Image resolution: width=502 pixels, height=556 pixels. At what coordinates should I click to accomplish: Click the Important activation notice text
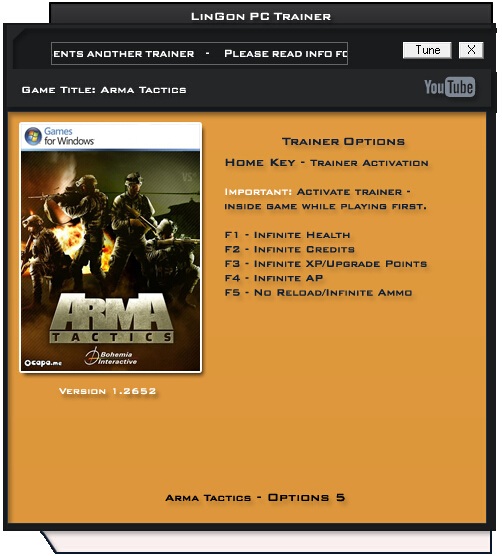[x=325, y=199]
